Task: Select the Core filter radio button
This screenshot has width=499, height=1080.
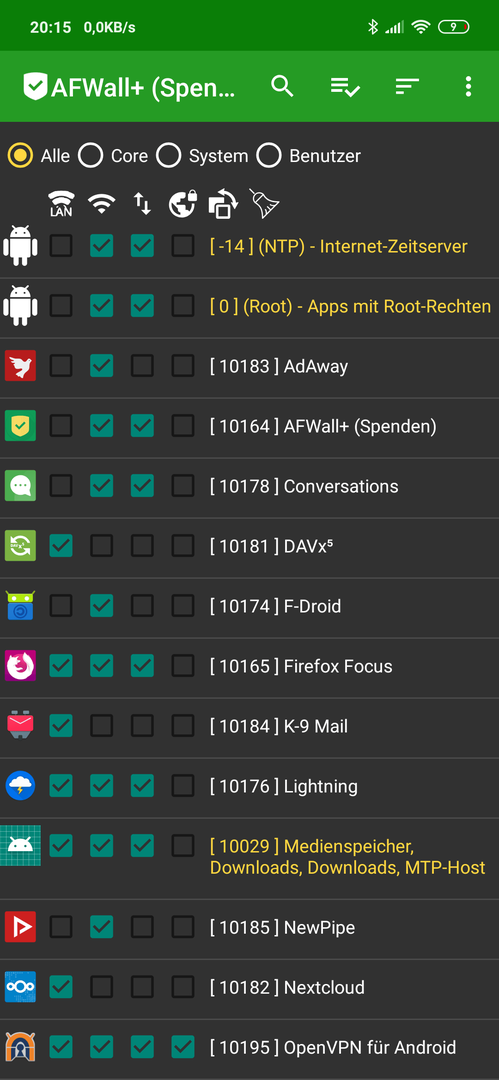Action: (90, 156)
